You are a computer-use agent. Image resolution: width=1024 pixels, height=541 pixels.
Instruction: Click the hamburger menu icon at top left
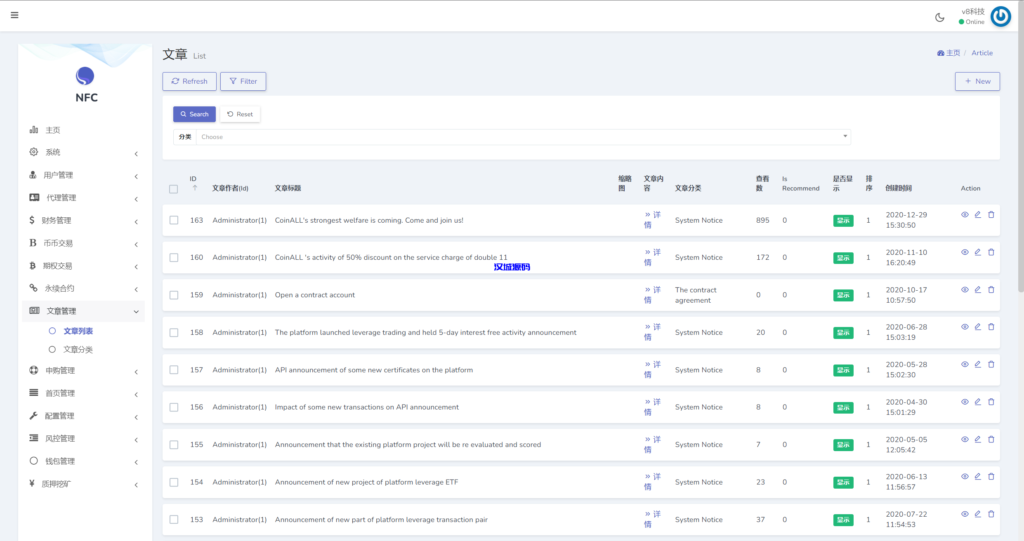[x=14, y=15]
